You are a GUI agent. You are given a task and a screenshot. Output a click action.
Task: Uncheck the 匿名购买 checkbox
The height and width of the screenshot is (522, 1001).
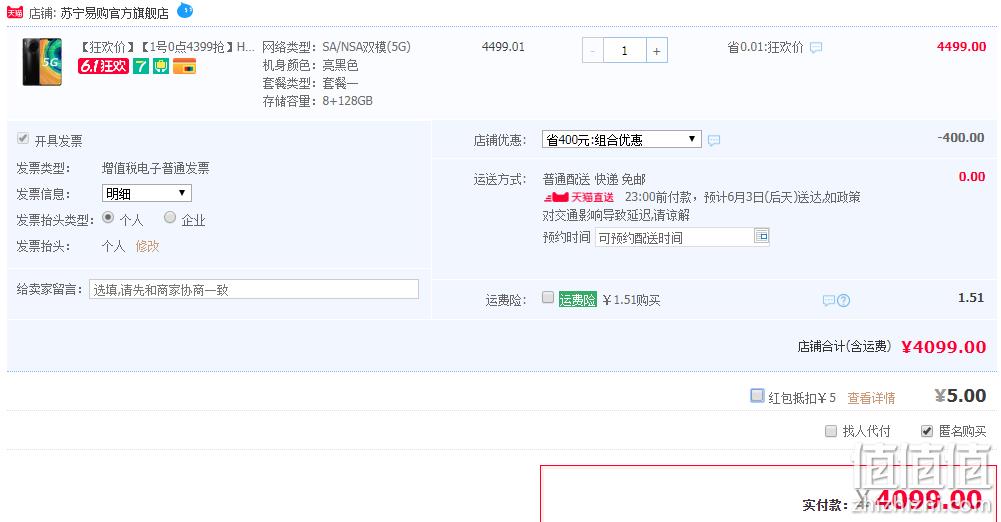click(x=927, y=431)
